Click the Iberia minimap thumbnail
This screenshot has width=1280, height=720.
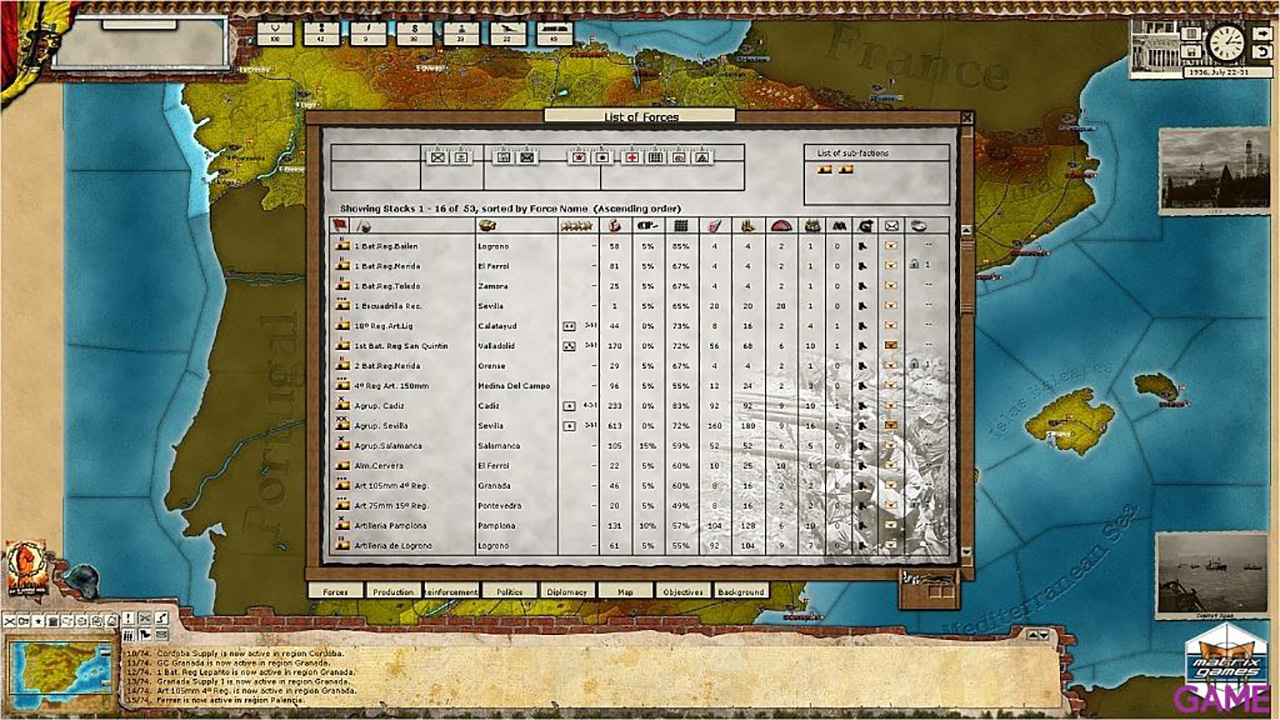pos(60,668)
